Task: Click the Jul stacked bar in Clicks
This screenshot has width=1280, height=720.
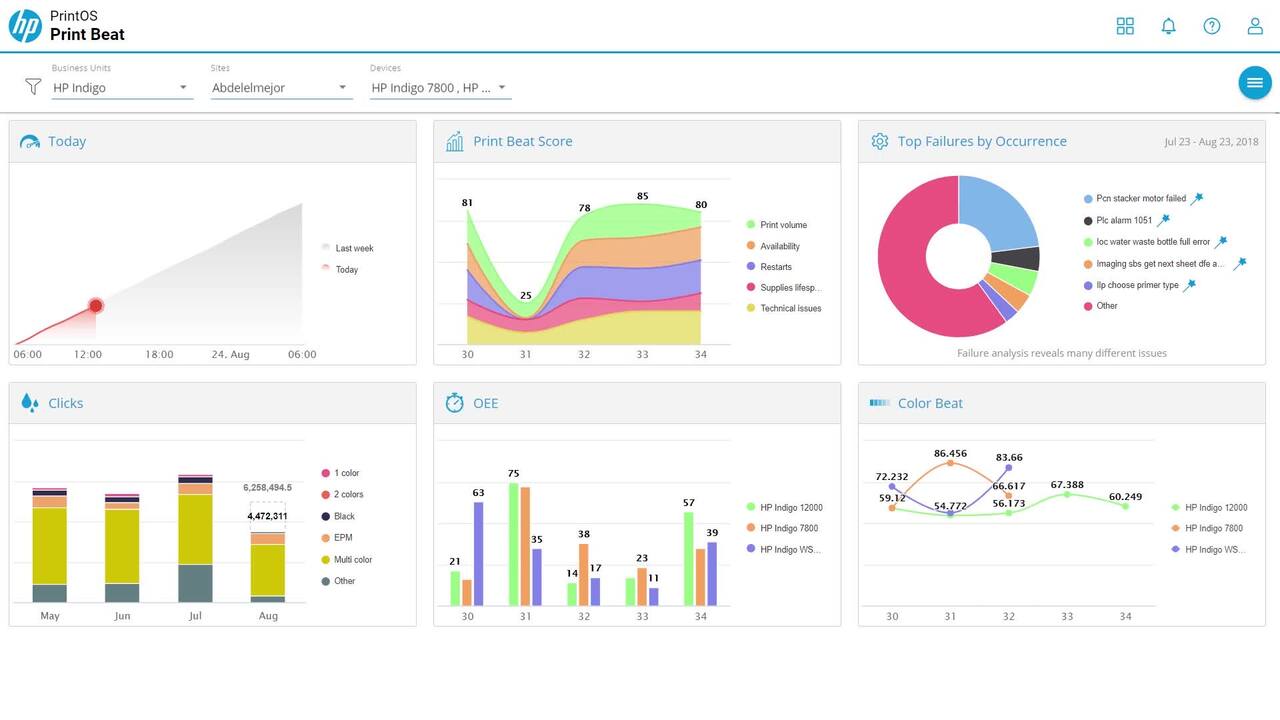Action: [195, 539]
